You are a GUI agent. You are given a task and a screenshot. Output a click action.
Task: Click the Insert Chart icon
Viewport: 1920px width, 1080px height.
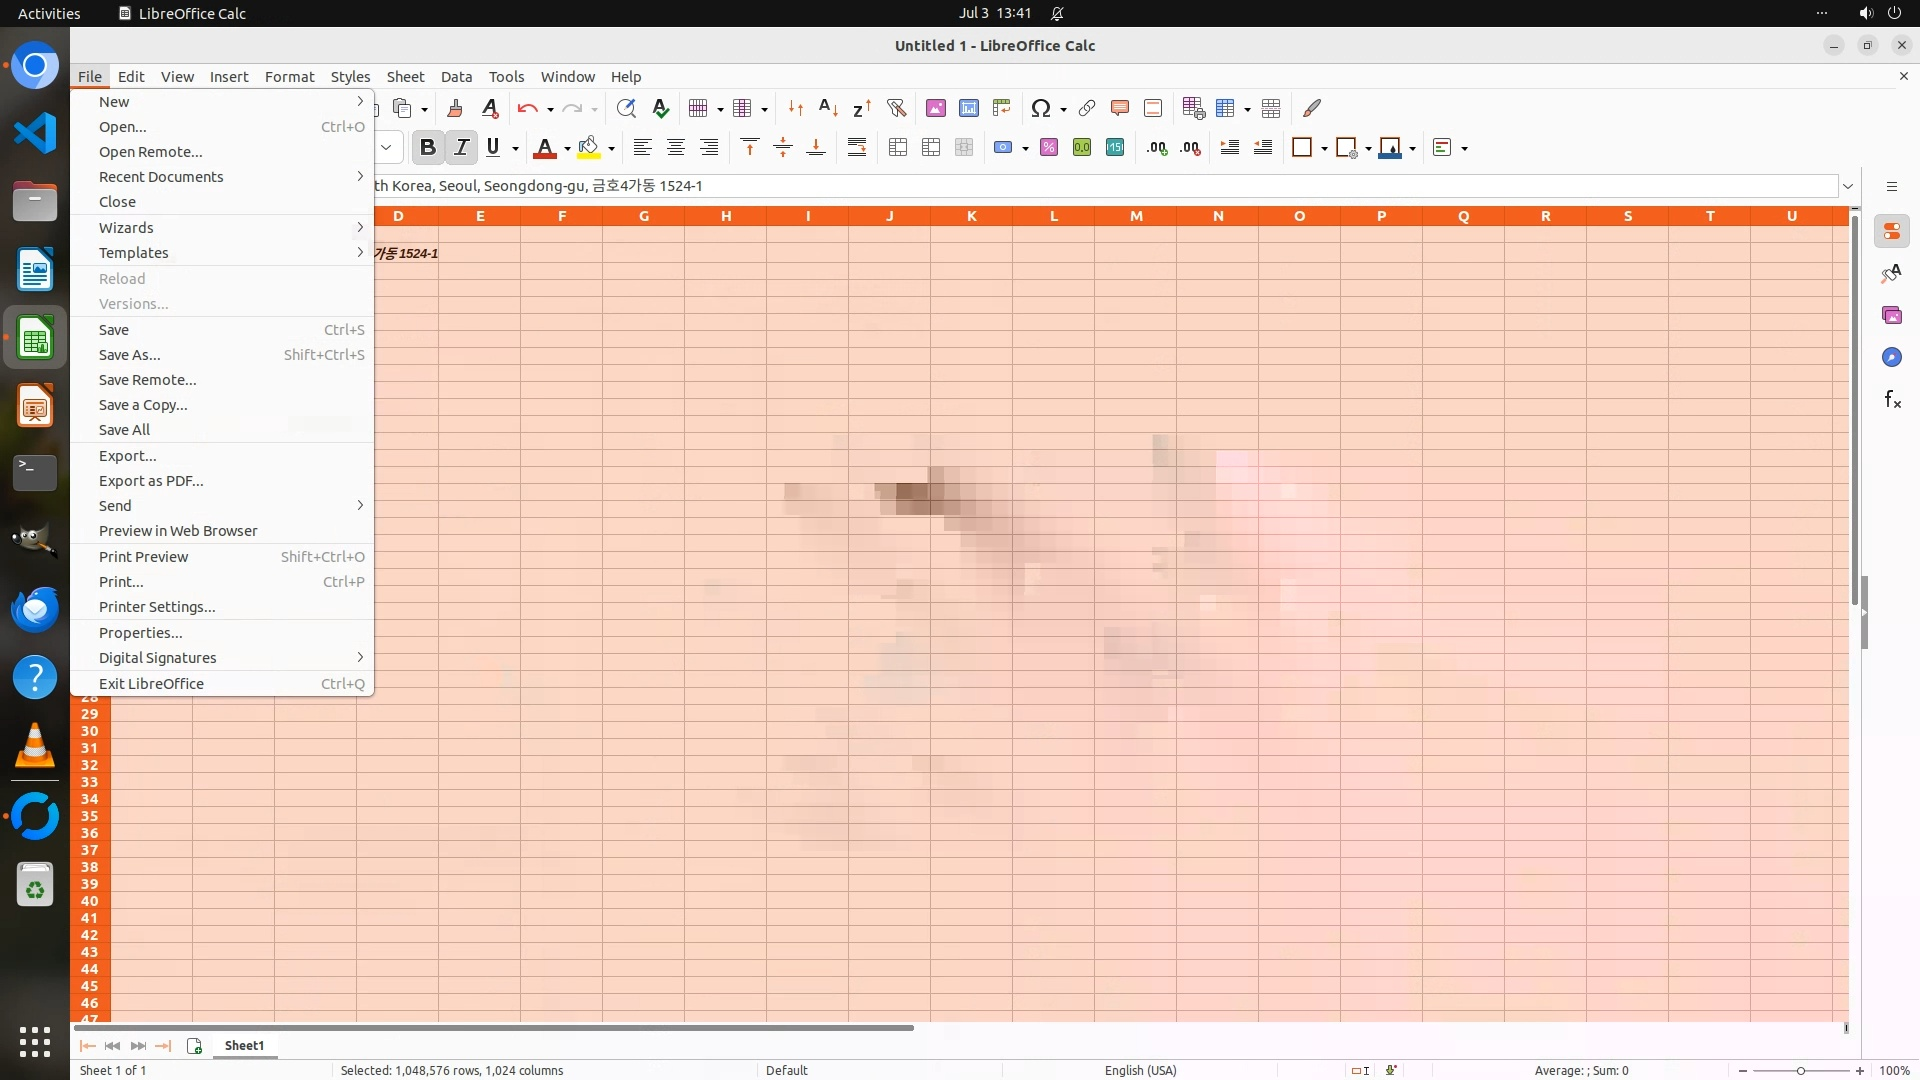click(x=969, y=108)
